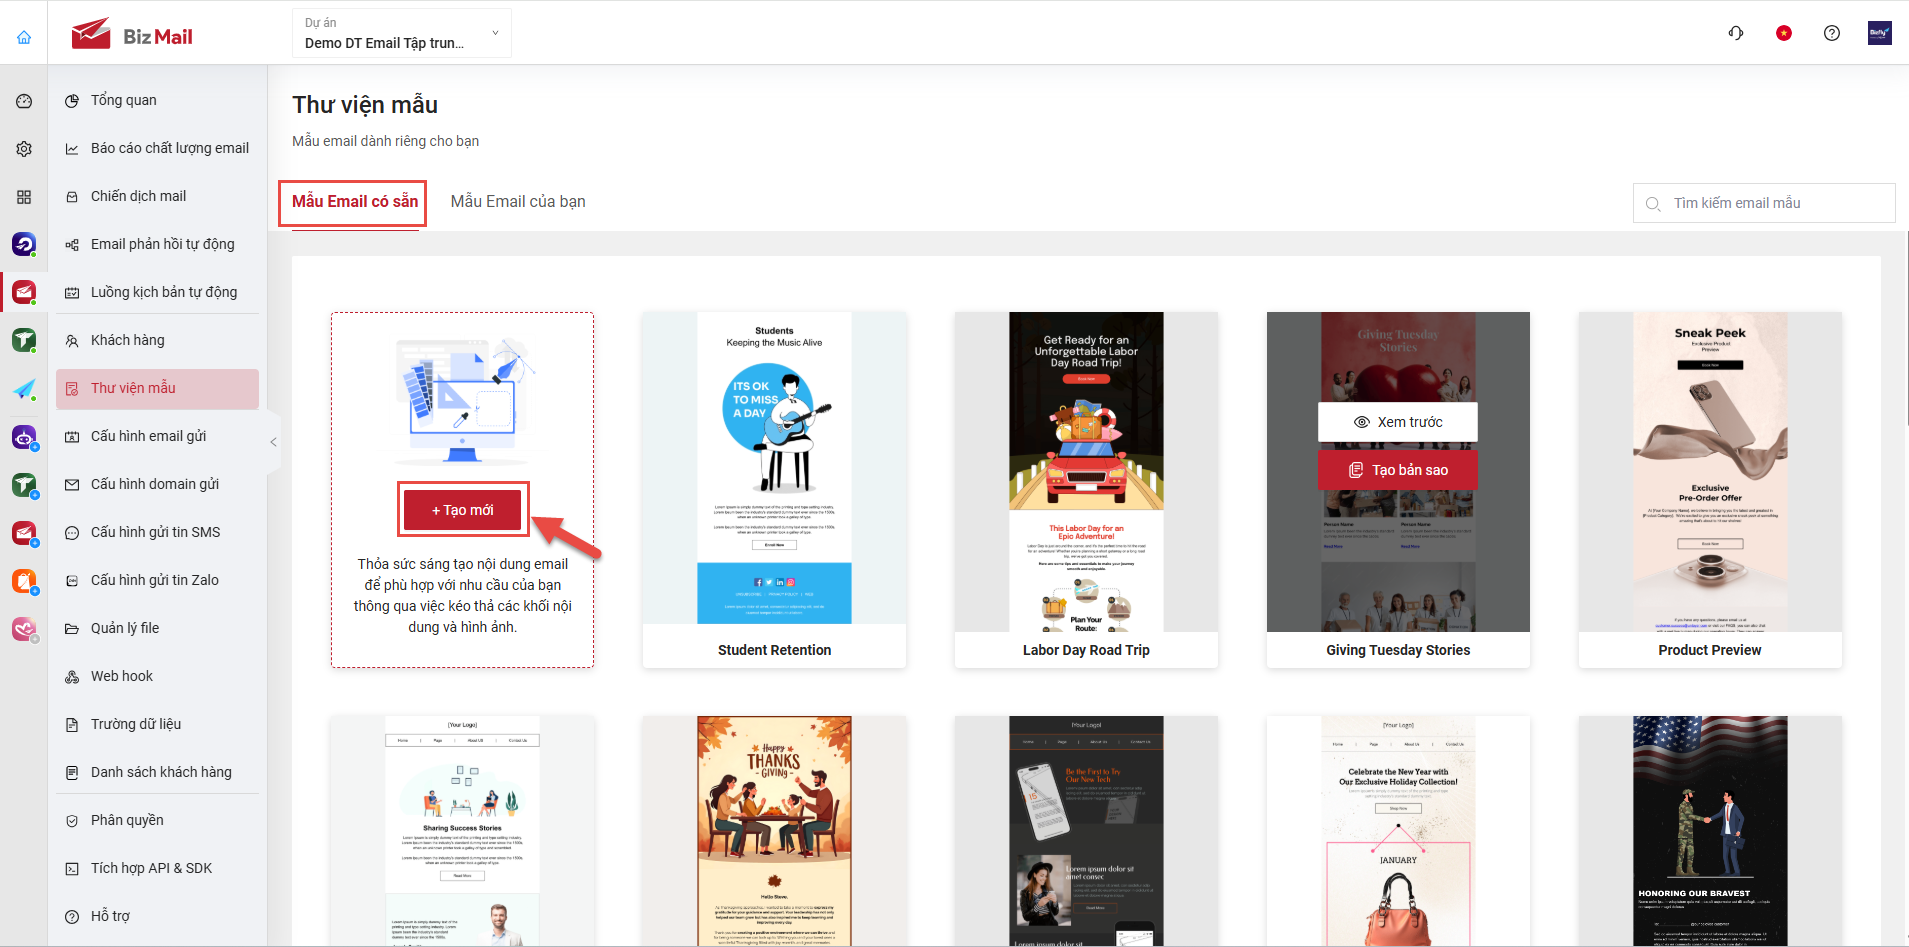
Task: Select the Student Retention template thumbnail
Action: (x=774, y=468)
